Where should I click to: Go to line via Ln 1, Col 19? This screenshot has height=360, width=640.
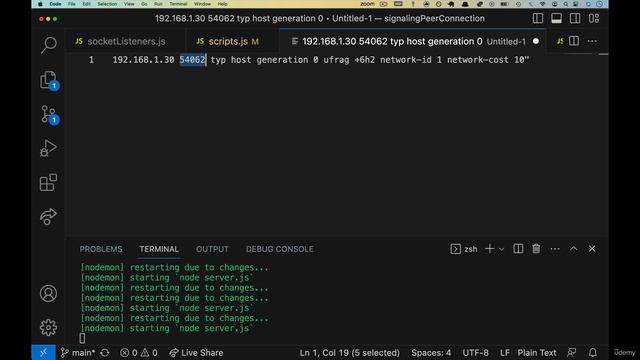point(349,353)
